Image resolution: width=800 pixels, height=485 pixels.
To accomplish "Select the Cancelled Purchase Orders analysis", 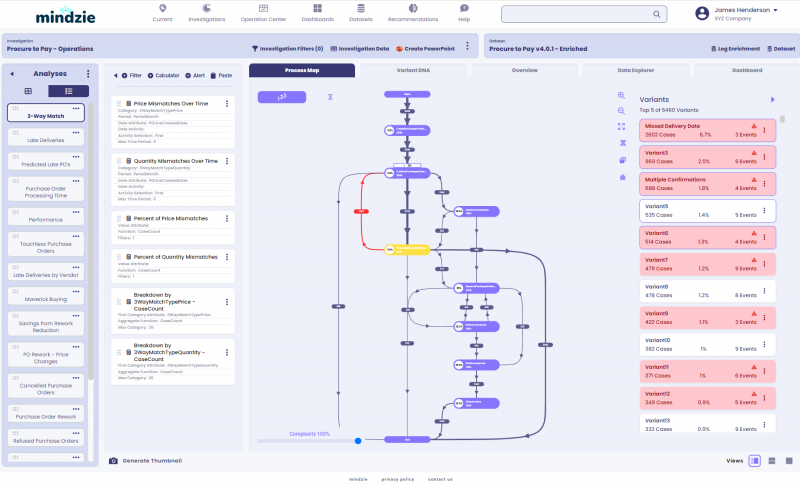I will pos(46,386).
